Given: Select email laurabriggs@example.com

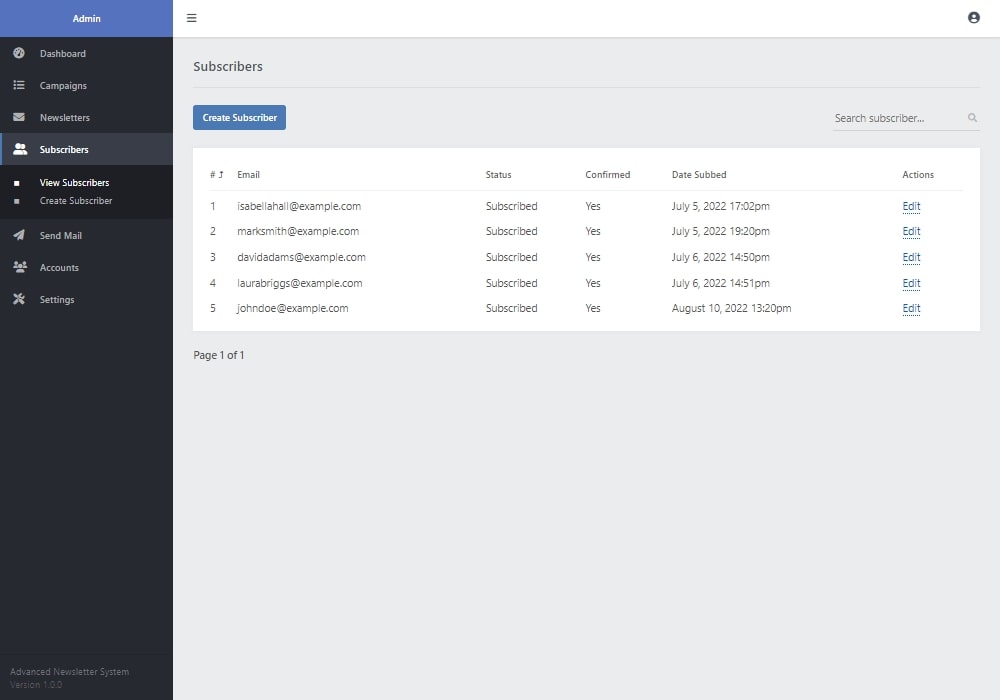Looking at the screenshot, I should tap(299, 283).
